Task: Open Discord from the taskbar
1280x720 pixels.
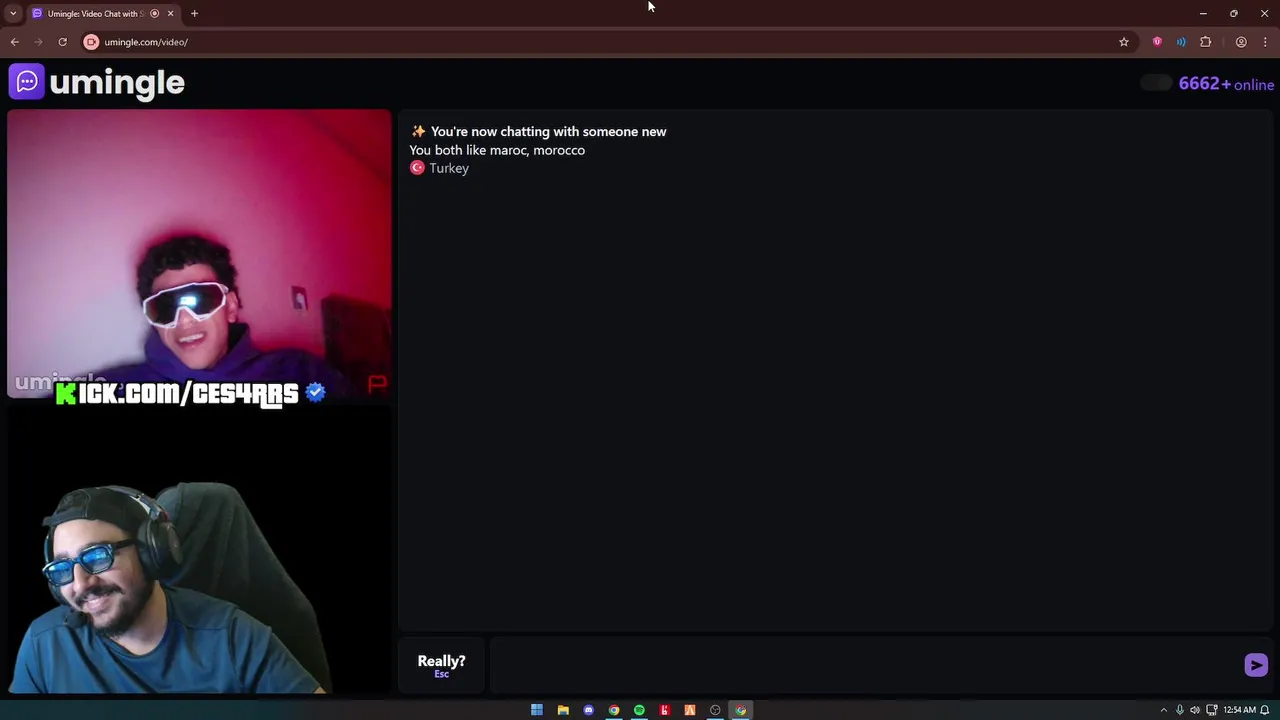Action: click(588, 710)
